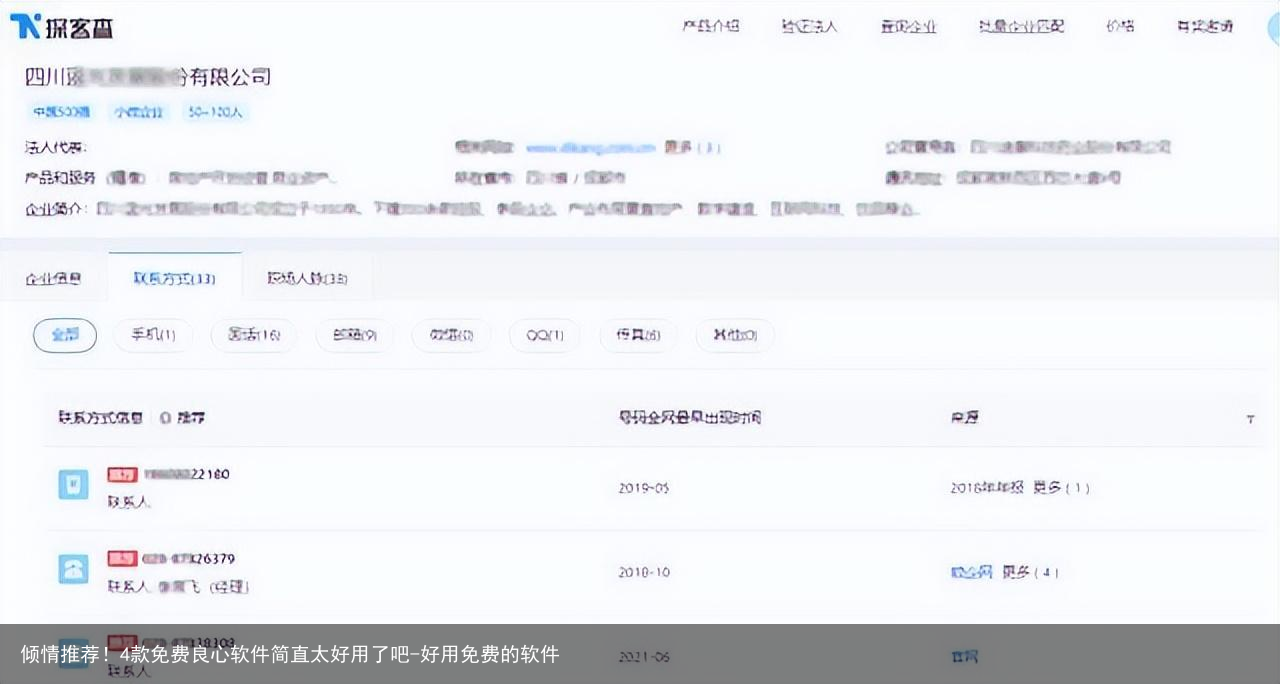Click the 探客查 logo in top left
Viewport: 1280px width, 684px height.
[62, 26]
